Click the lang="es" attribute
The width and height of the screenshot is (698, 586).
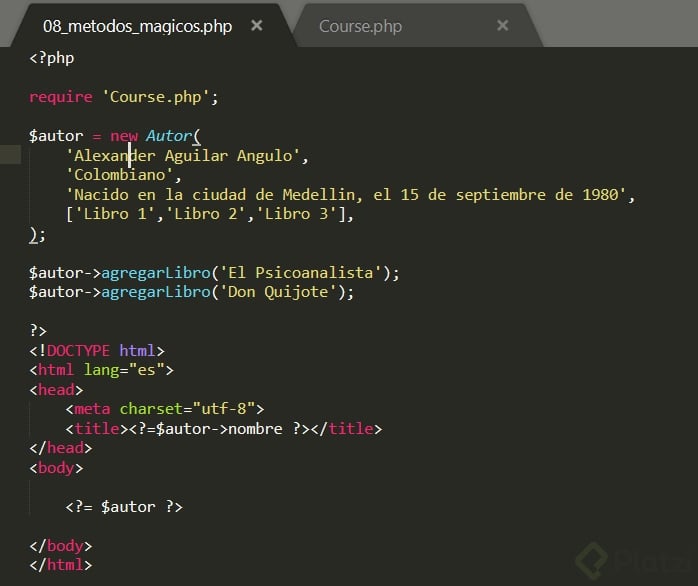tap(124, 370)
